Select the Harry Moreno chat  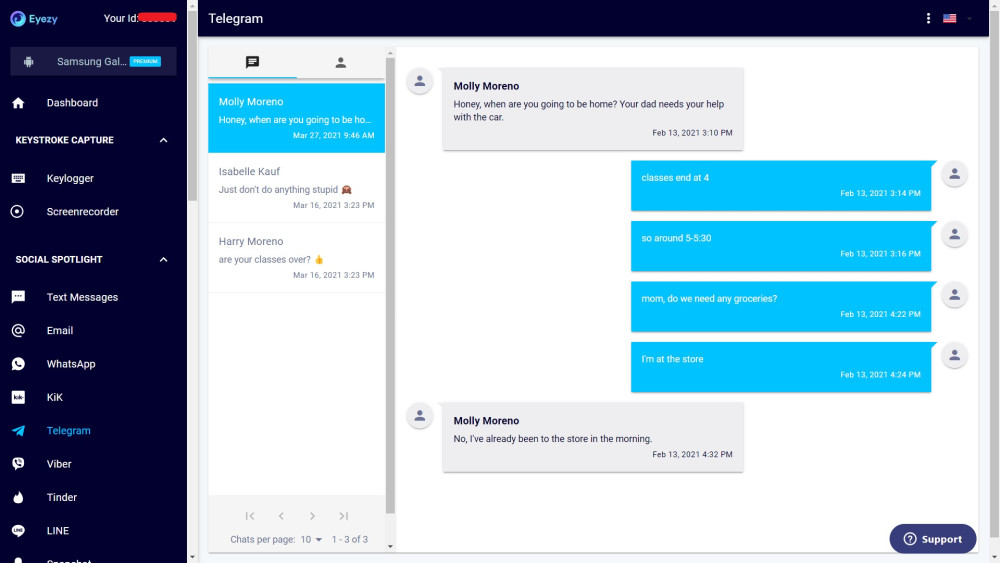(297, 258)
